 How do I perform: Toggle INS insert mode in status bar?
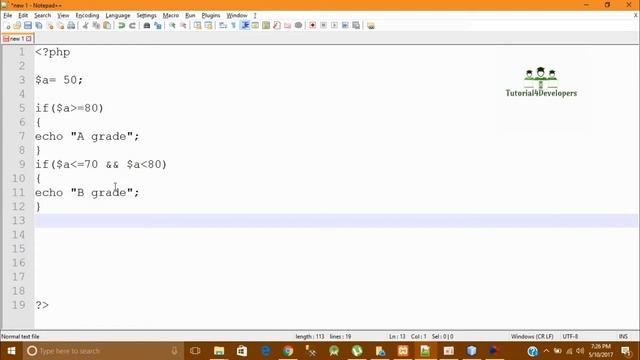click(x=623, y=337)
